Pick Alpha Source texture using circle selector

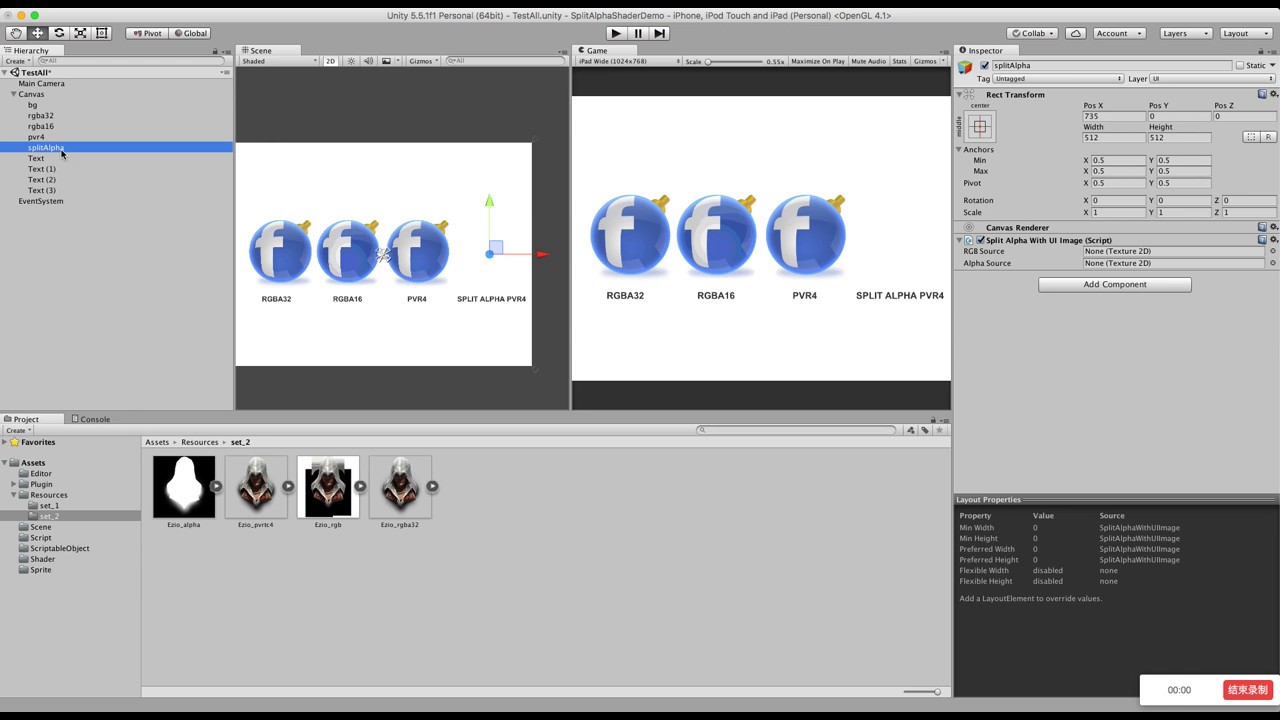click(x=1273, y=263)
